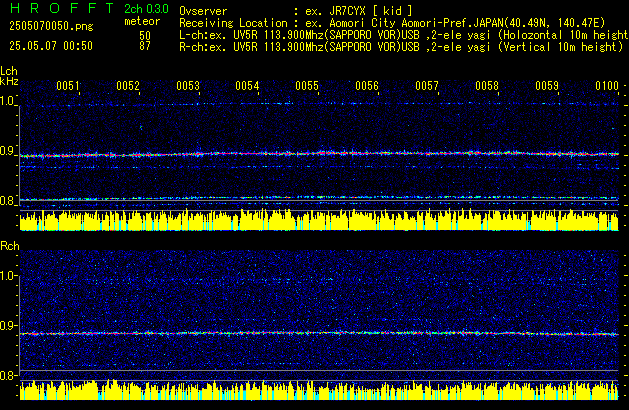The width and height of the screenshot is (629, 410).
Task: Click the timestamp 25.05.07 00:50
Action: pos(51,46)
